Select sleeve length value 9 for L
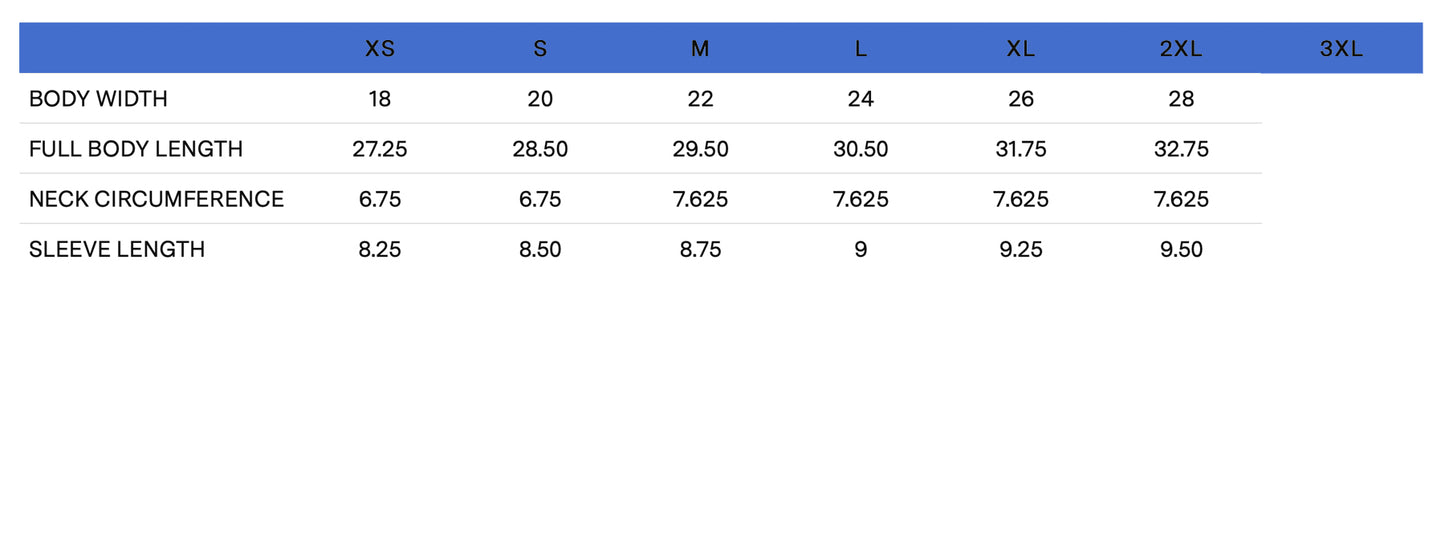 coord(860,249)
